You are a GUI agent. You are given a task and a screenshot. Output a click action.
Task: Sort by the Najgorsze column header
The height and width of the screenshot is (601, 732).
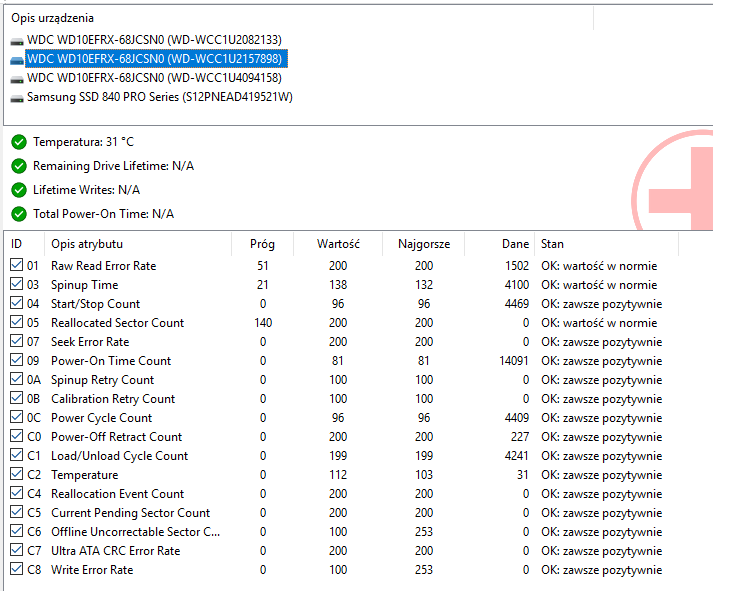tap(423, 244)
